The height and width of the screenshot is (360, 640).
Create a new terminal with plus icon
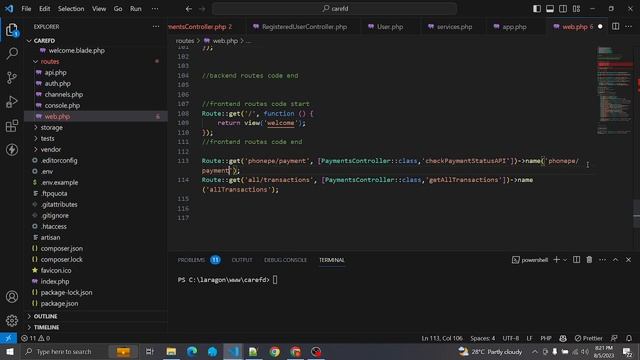tap(556, 260)
